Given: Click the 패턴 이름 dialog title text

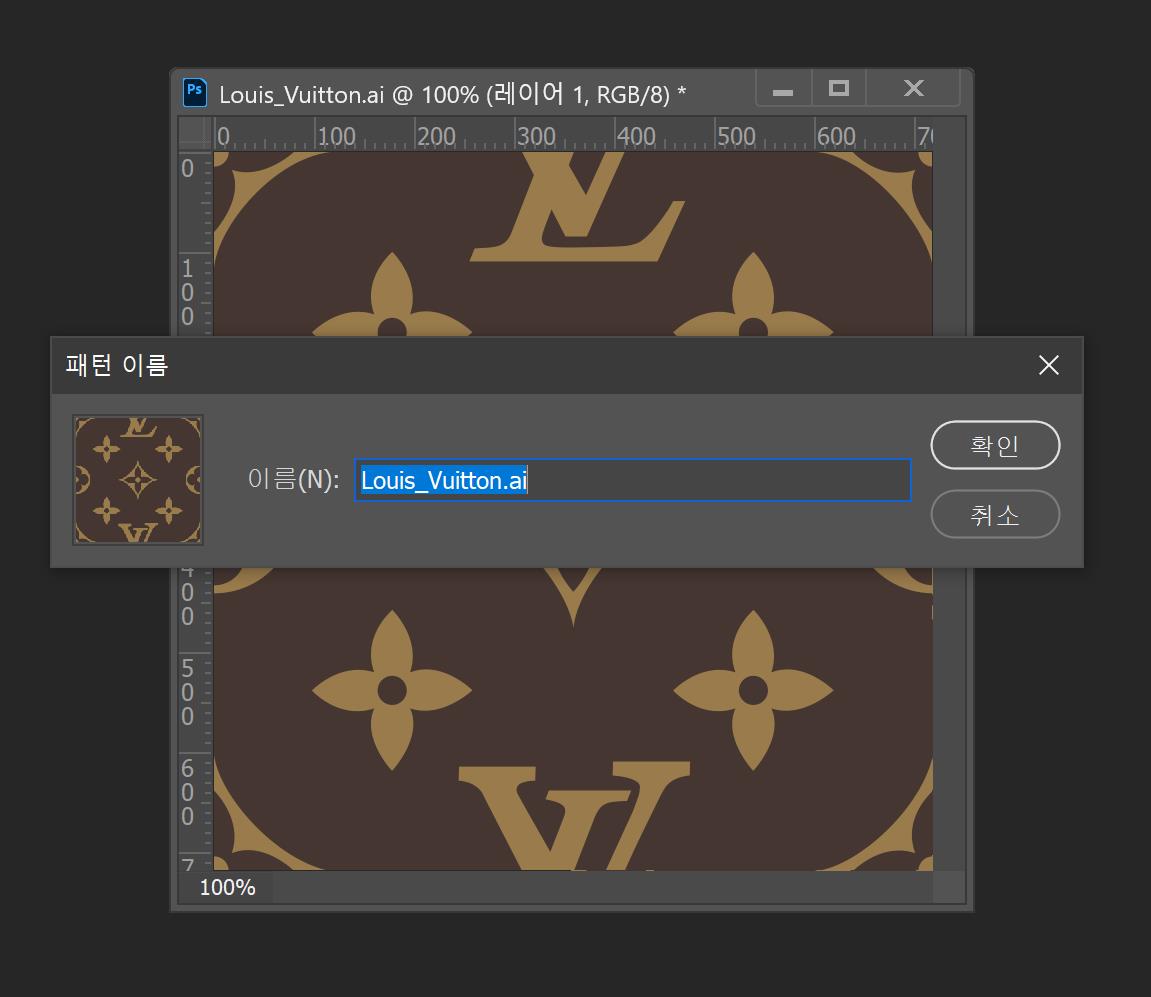Looking at the screenshot, I should pos(117,365).
